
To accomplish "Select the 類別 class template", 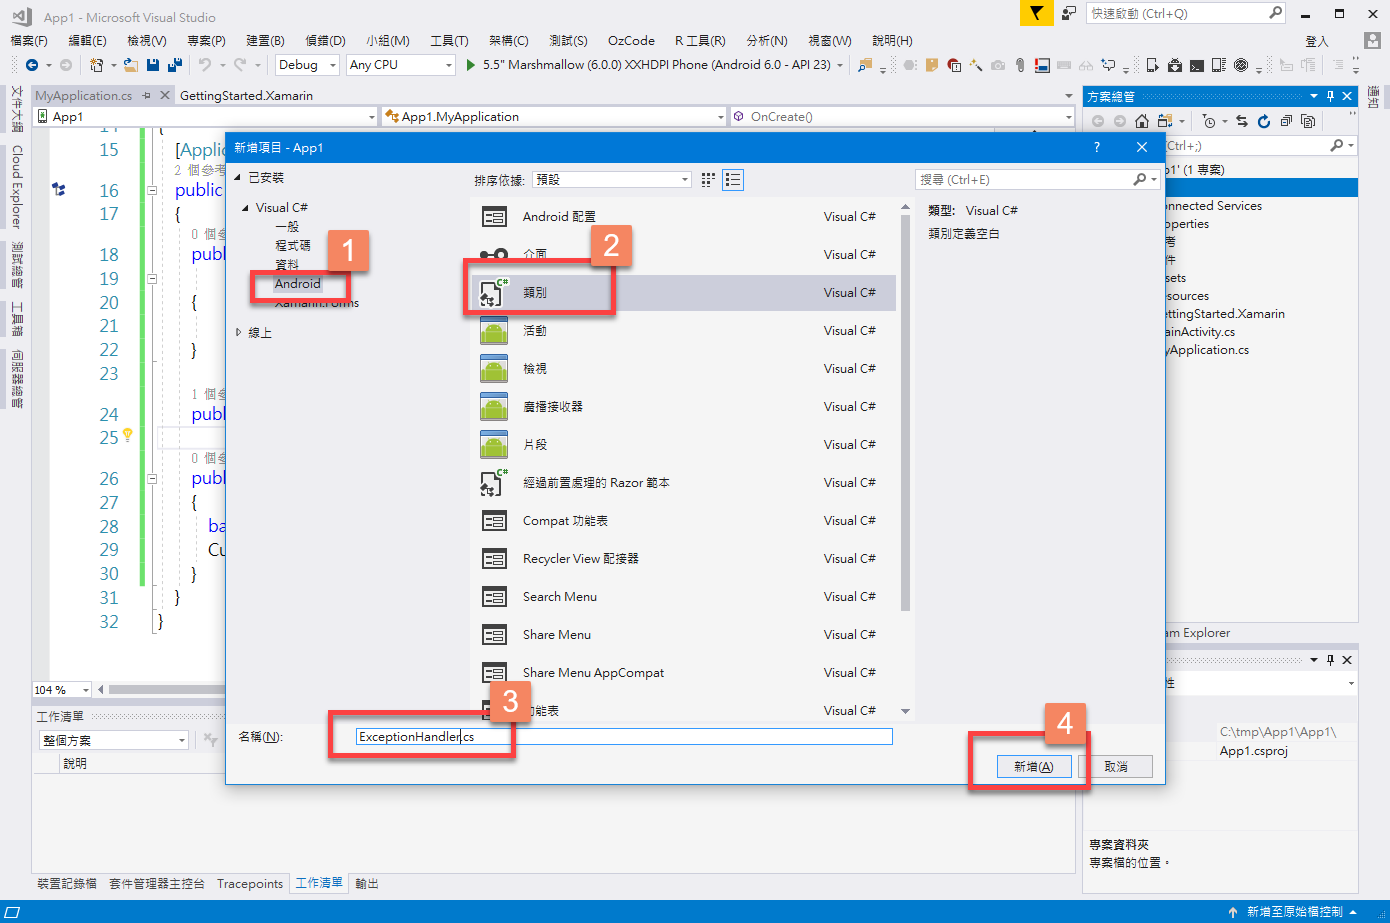I will (683, 293).
